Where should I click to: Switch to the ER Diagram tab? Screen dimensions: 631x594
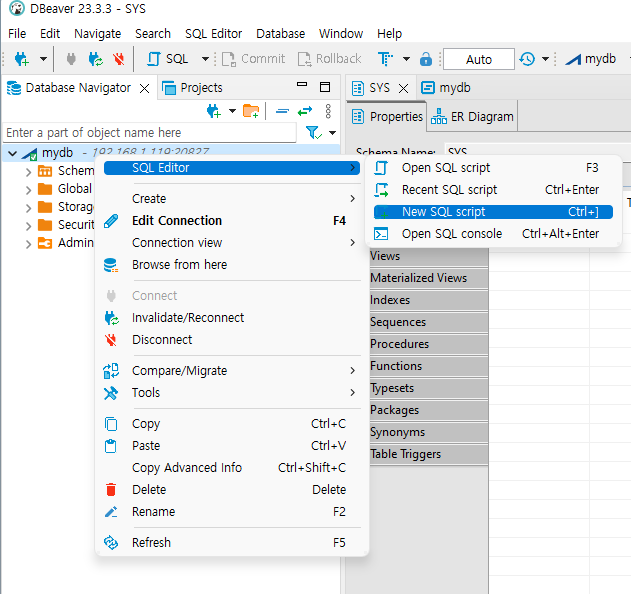coord(473,117)
